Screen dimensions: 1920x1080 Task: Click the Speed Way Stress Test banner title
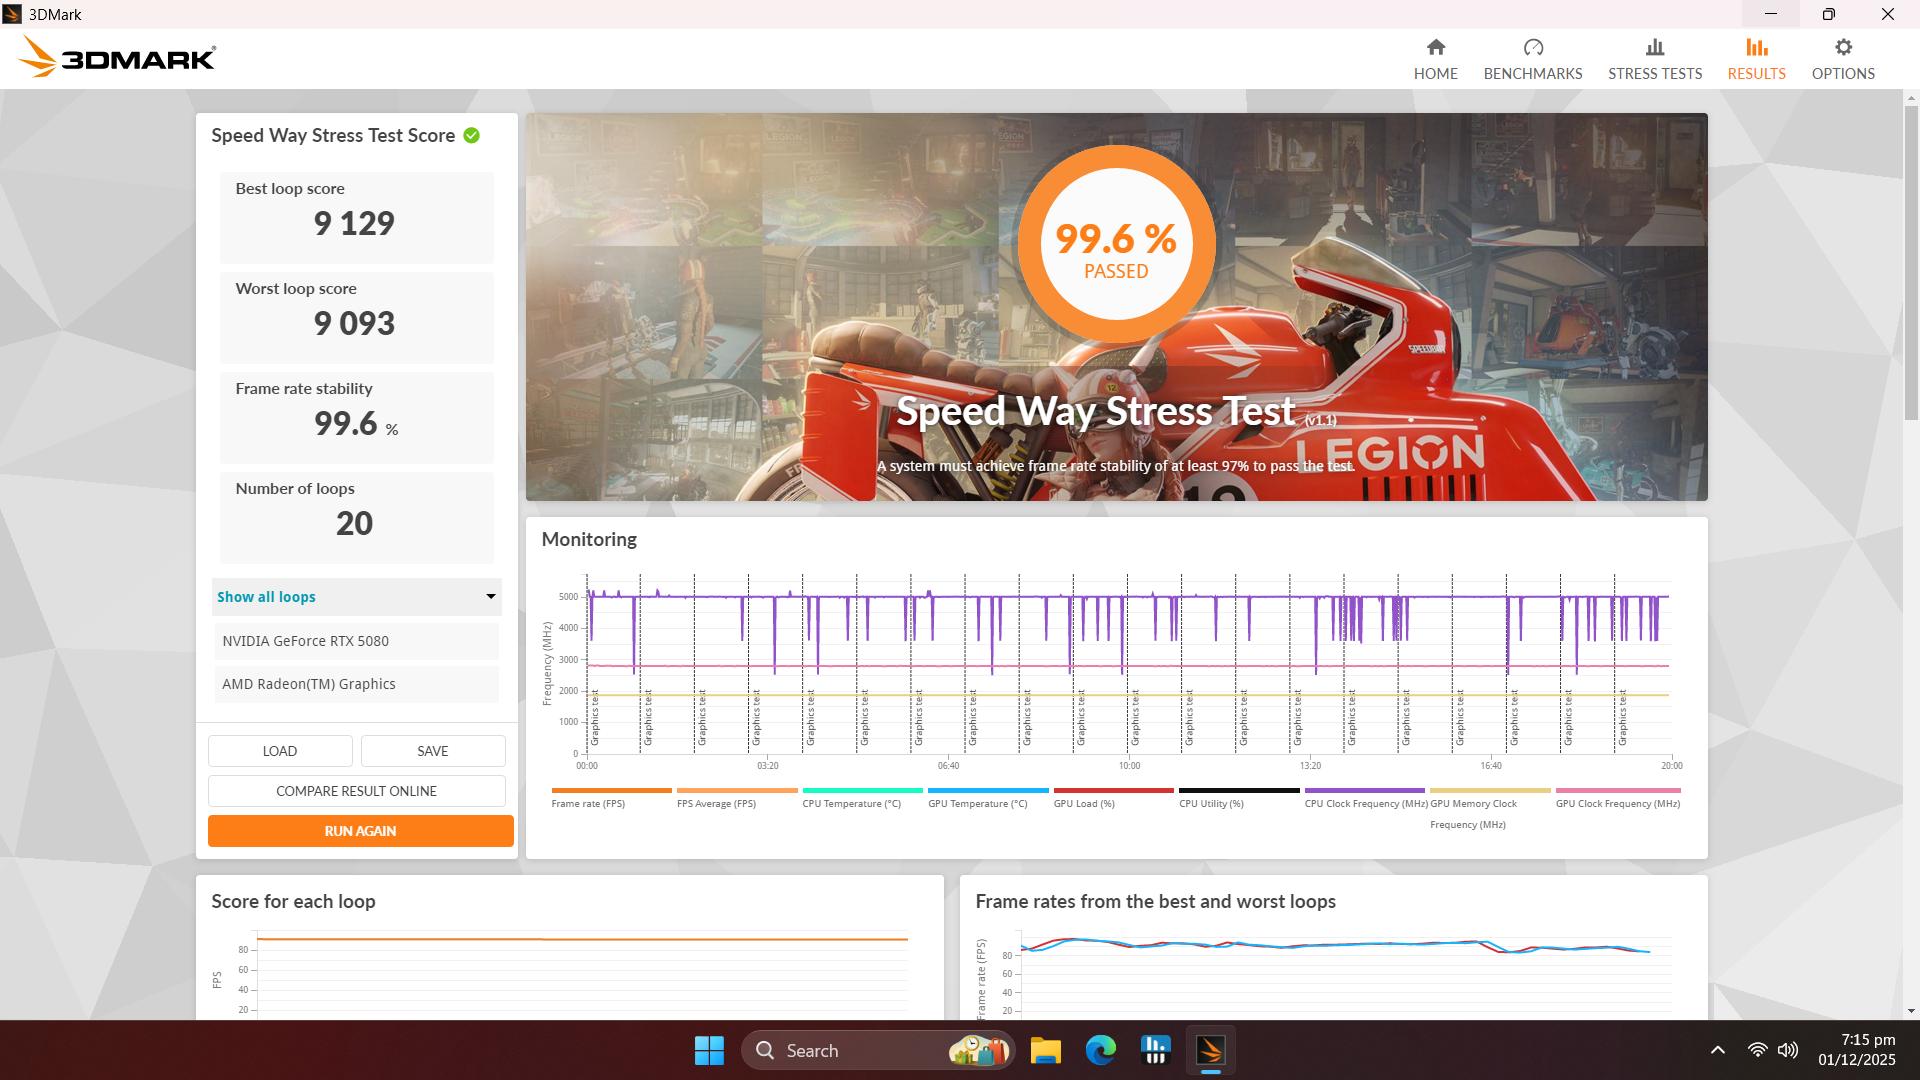(1096, 411)
